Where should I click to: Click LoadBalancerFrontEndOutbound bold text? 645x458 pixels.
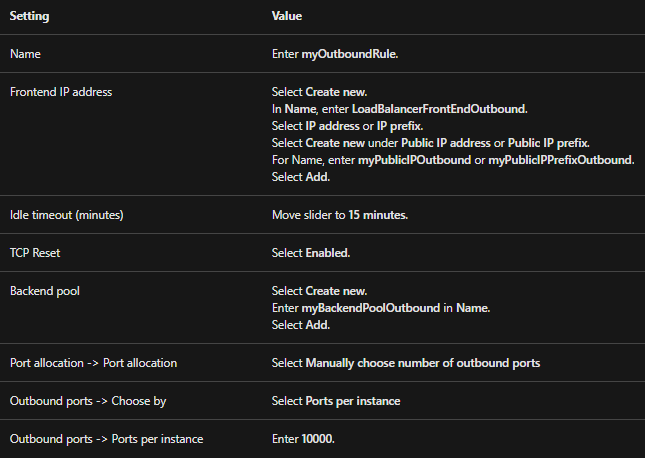[x=439, y=109]
